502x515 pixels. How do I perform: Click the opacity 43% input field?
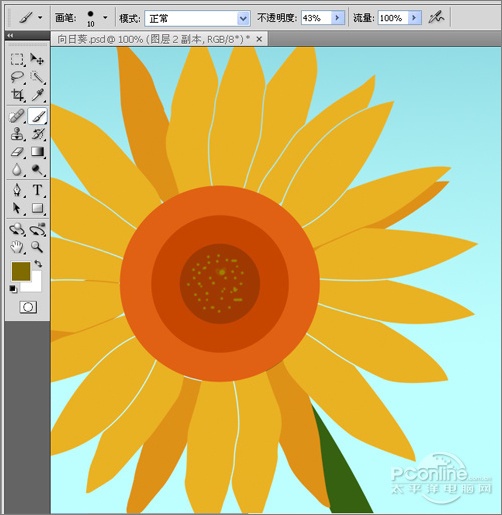pyautogui.click(x=316, y=18)
